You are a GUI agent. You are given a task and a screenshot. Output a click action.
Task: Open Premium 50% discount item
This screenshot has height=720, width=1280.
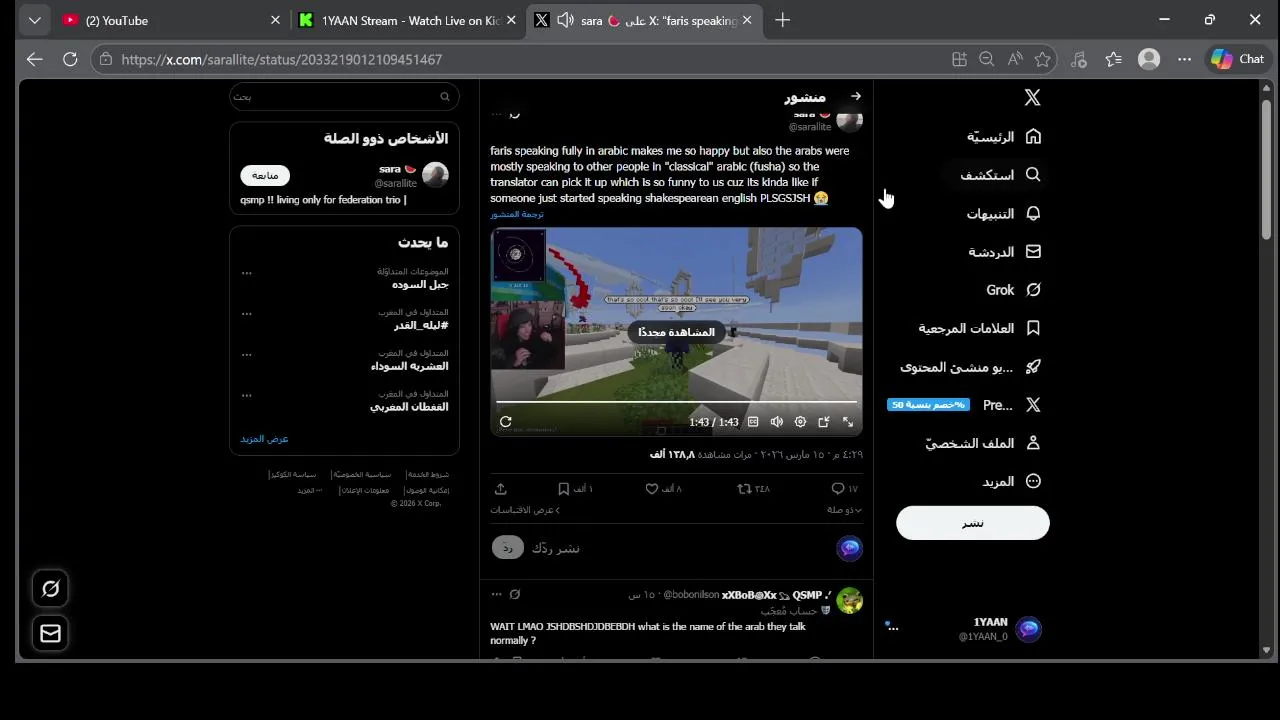(x=964, y=405)
